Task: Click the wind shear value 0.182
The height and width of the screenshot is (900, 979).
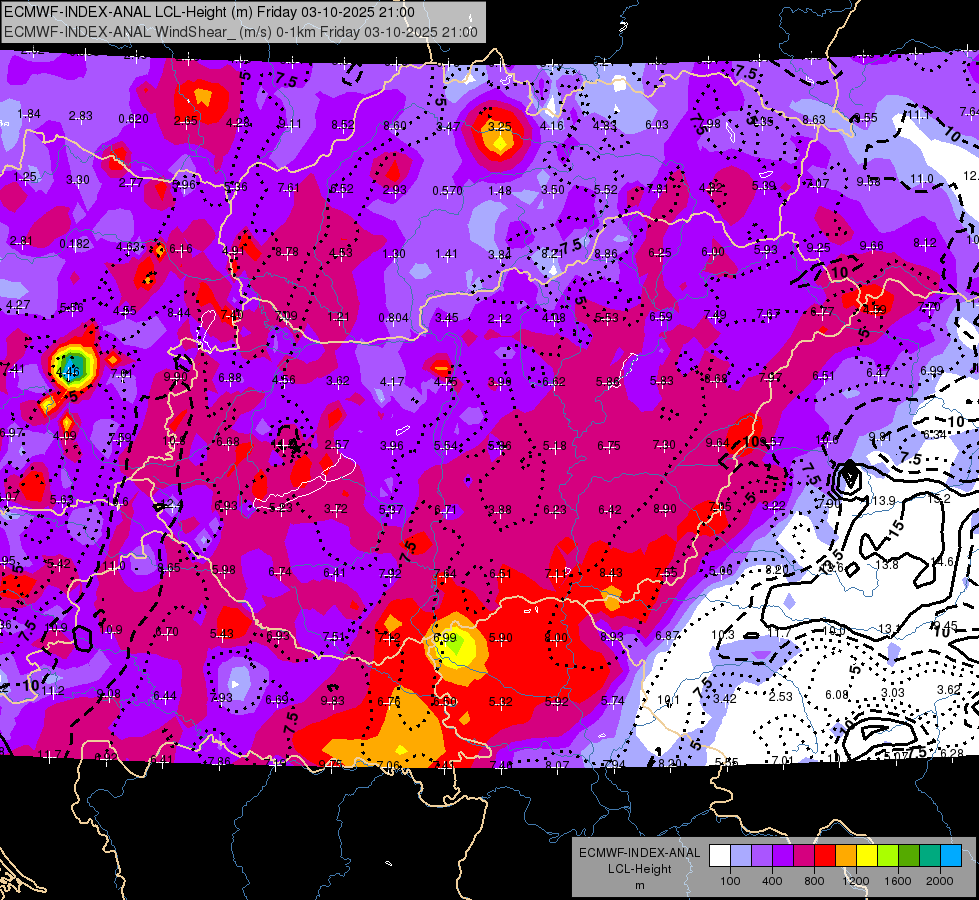Action: click(x=74, y=244)
